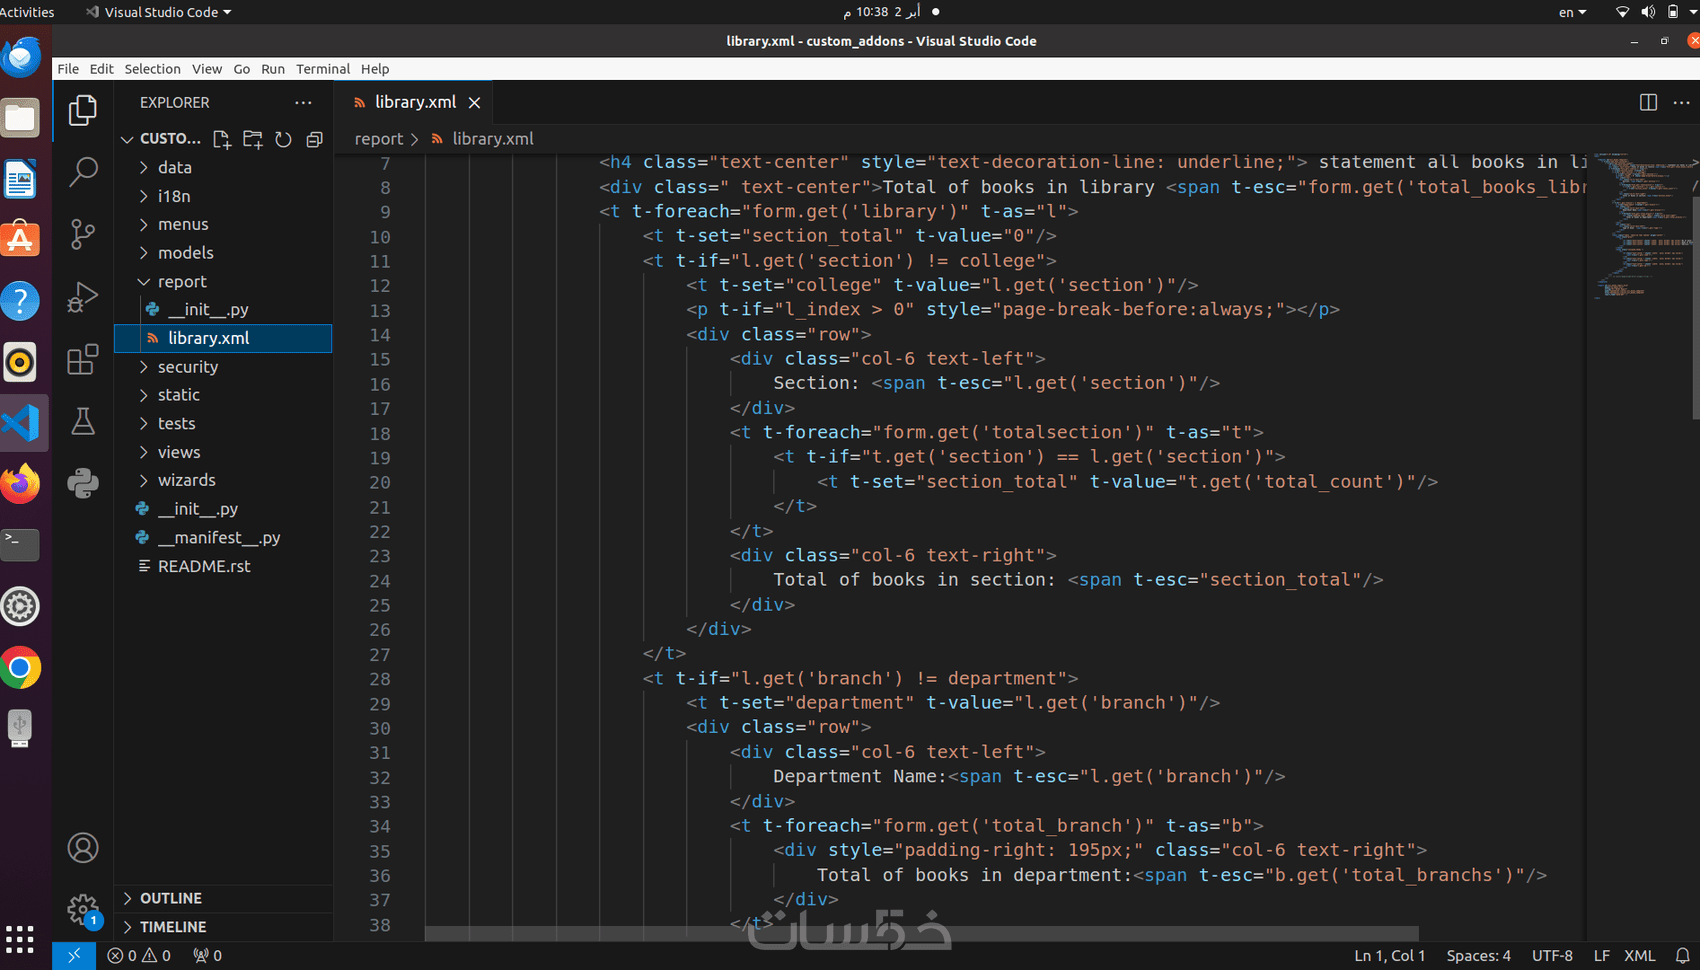Change language mode XML

tap(1639, 956)
